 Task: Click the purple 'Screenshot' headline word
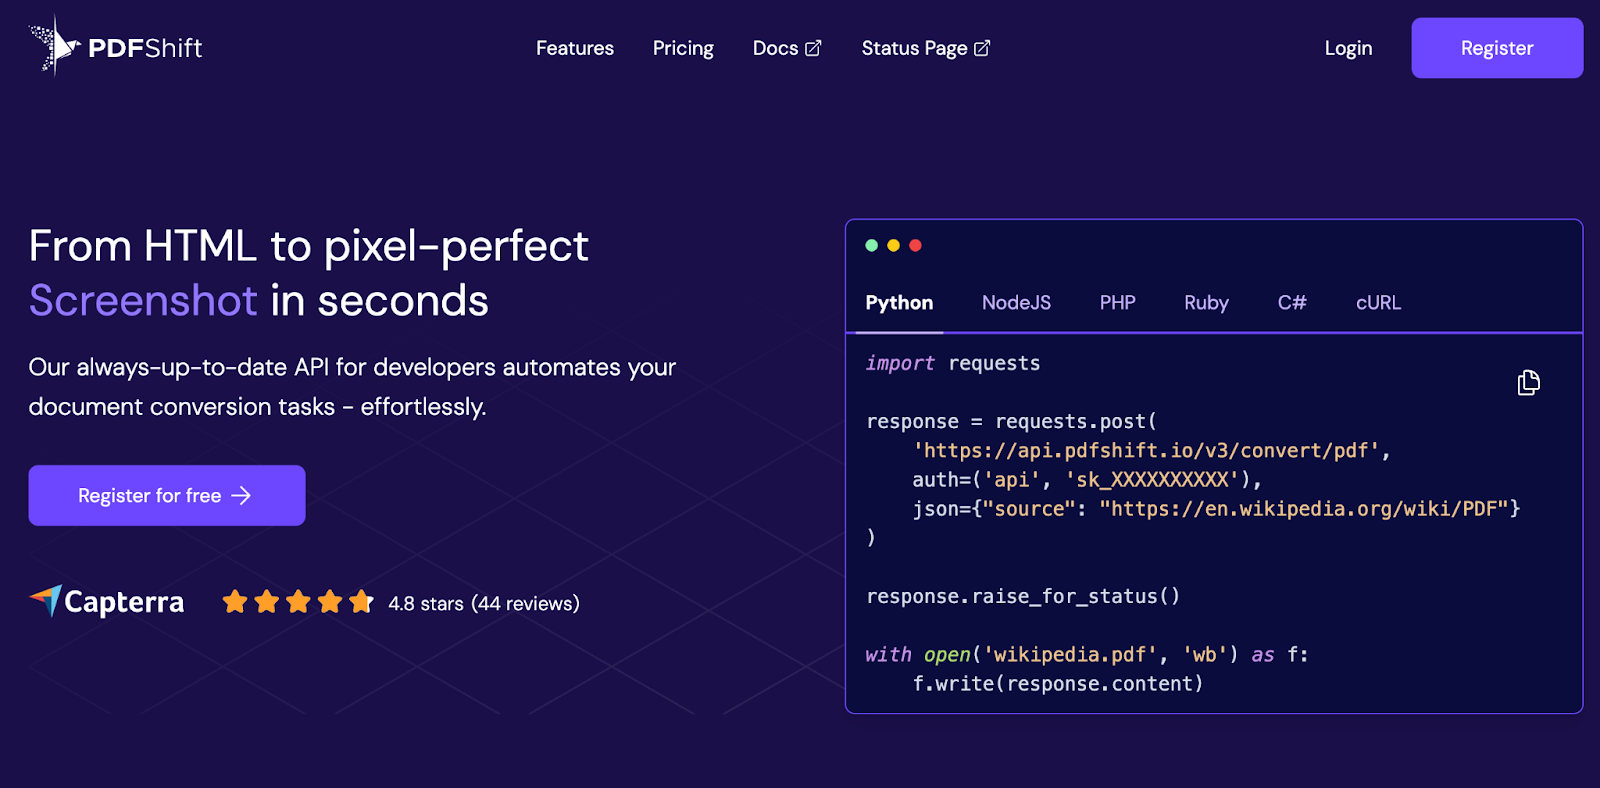(143, 300)
